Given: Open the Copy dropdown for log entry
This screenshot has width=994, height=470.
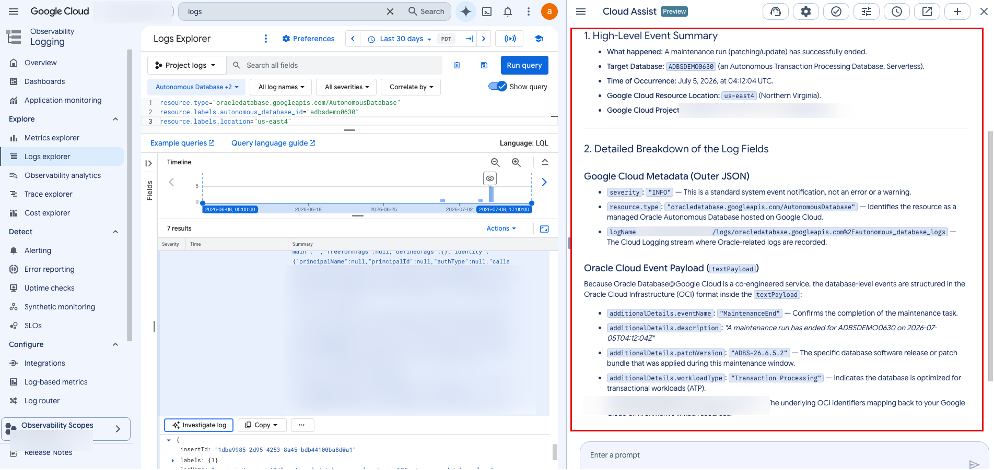Looking at the screenshot, I should [262, 425].
